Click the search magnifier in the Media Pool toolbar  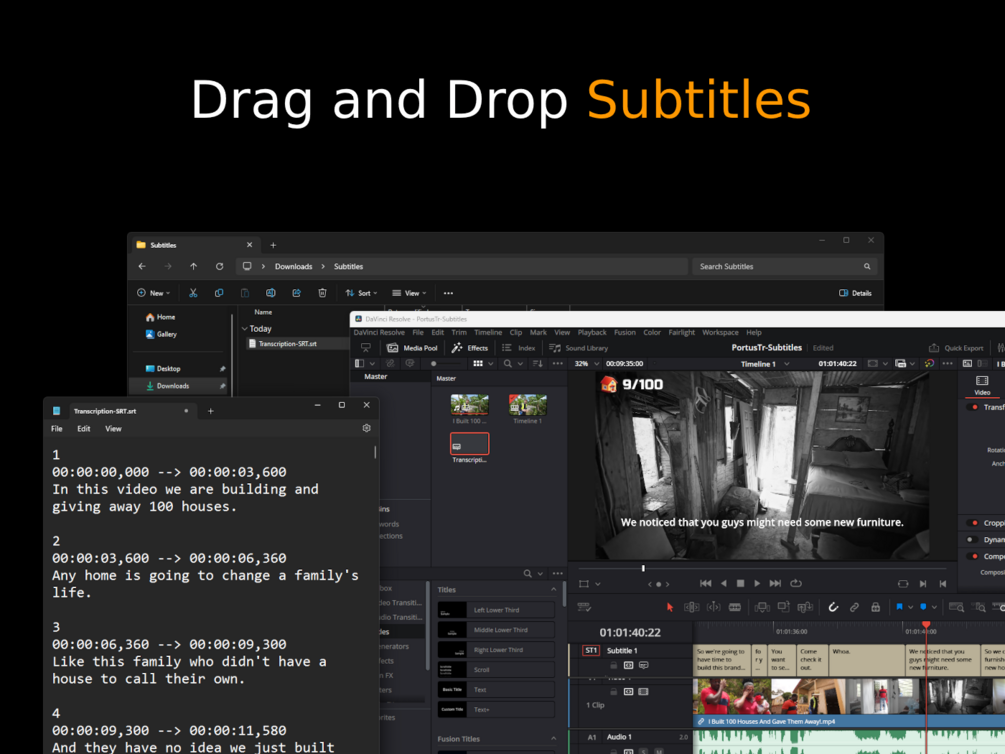(x=508, y=364)
